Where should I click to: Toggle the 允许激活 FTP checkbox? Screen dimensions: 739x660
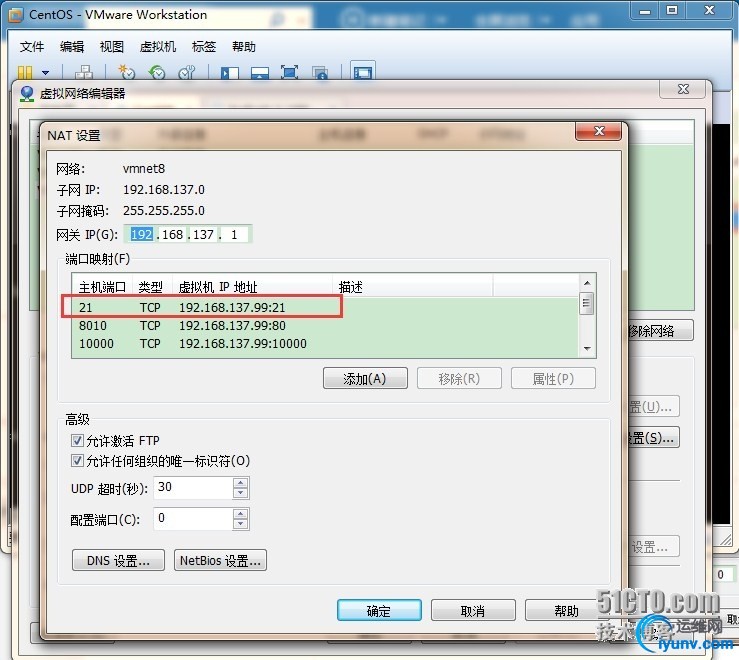(x=77, y=441)
